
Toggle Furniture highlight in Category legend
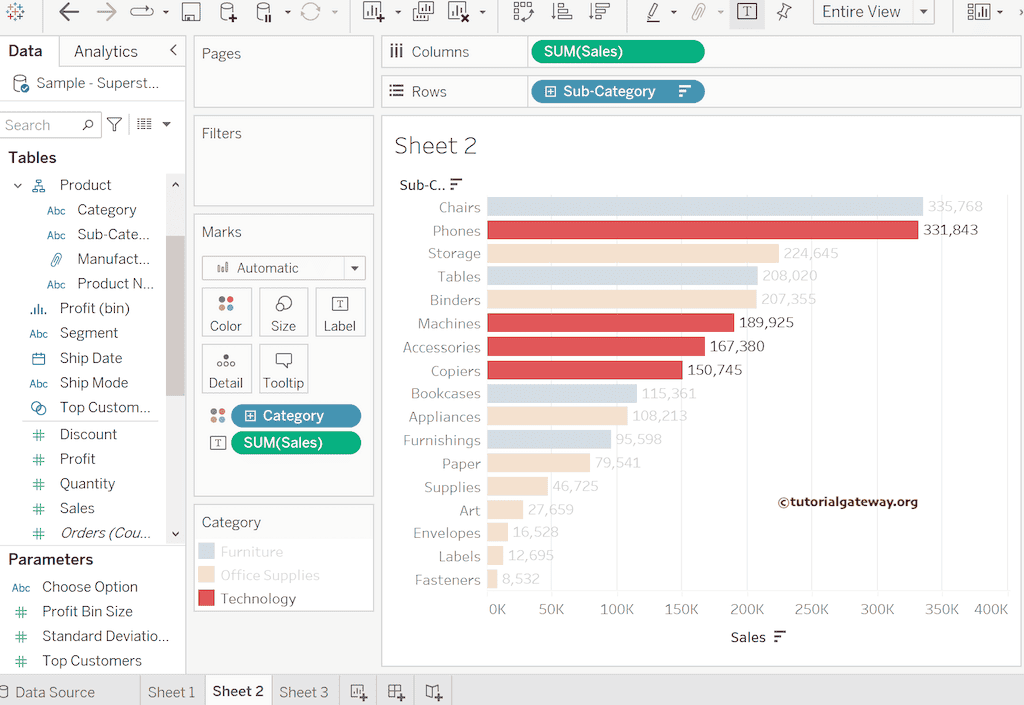point(251,552)
